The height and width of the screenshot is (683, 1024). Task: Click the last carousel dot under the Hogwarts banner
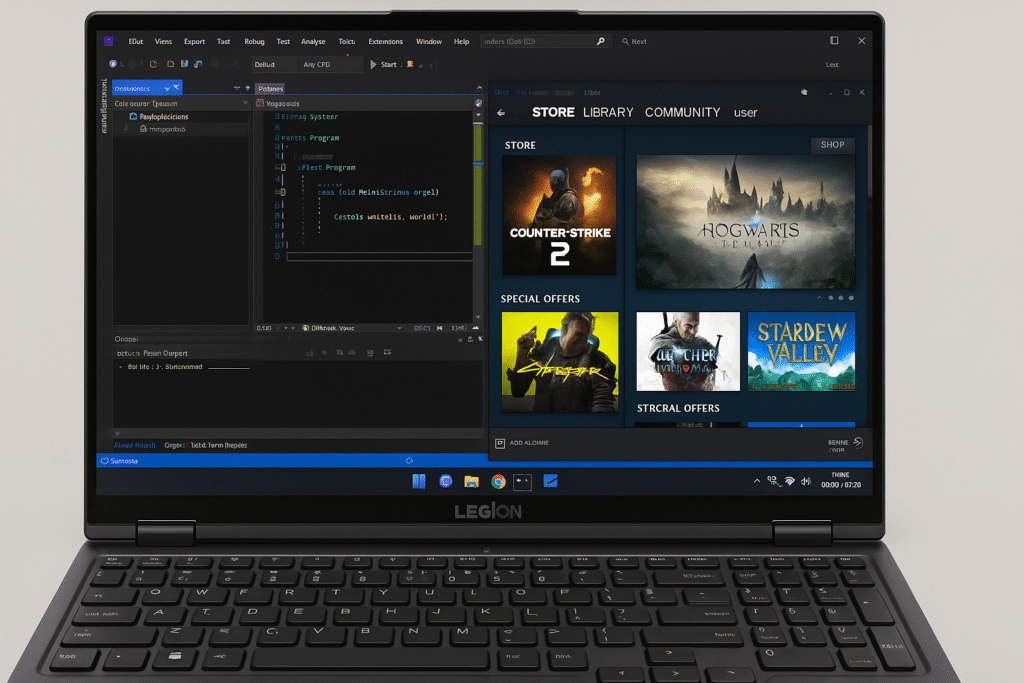[851, 298]
